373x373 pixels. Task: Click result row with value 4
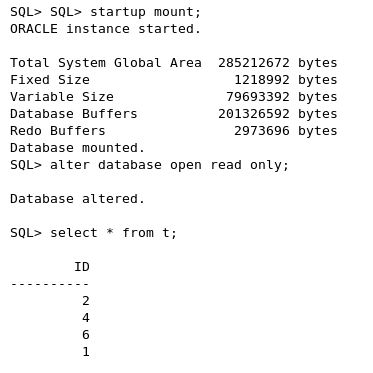[x=86, y=318]
